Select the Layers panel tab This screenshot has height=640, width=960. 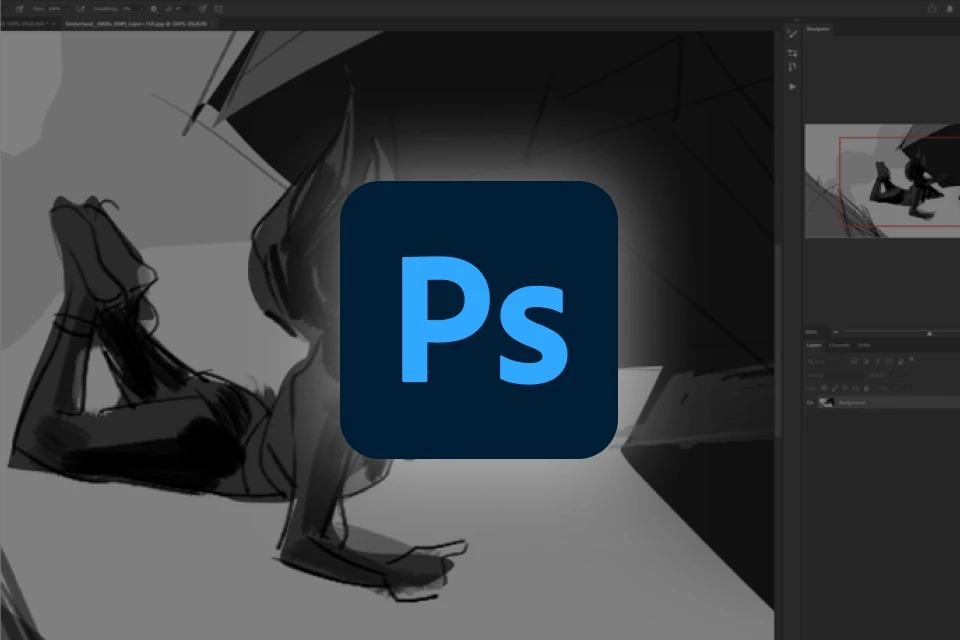(x=814, y=345)
